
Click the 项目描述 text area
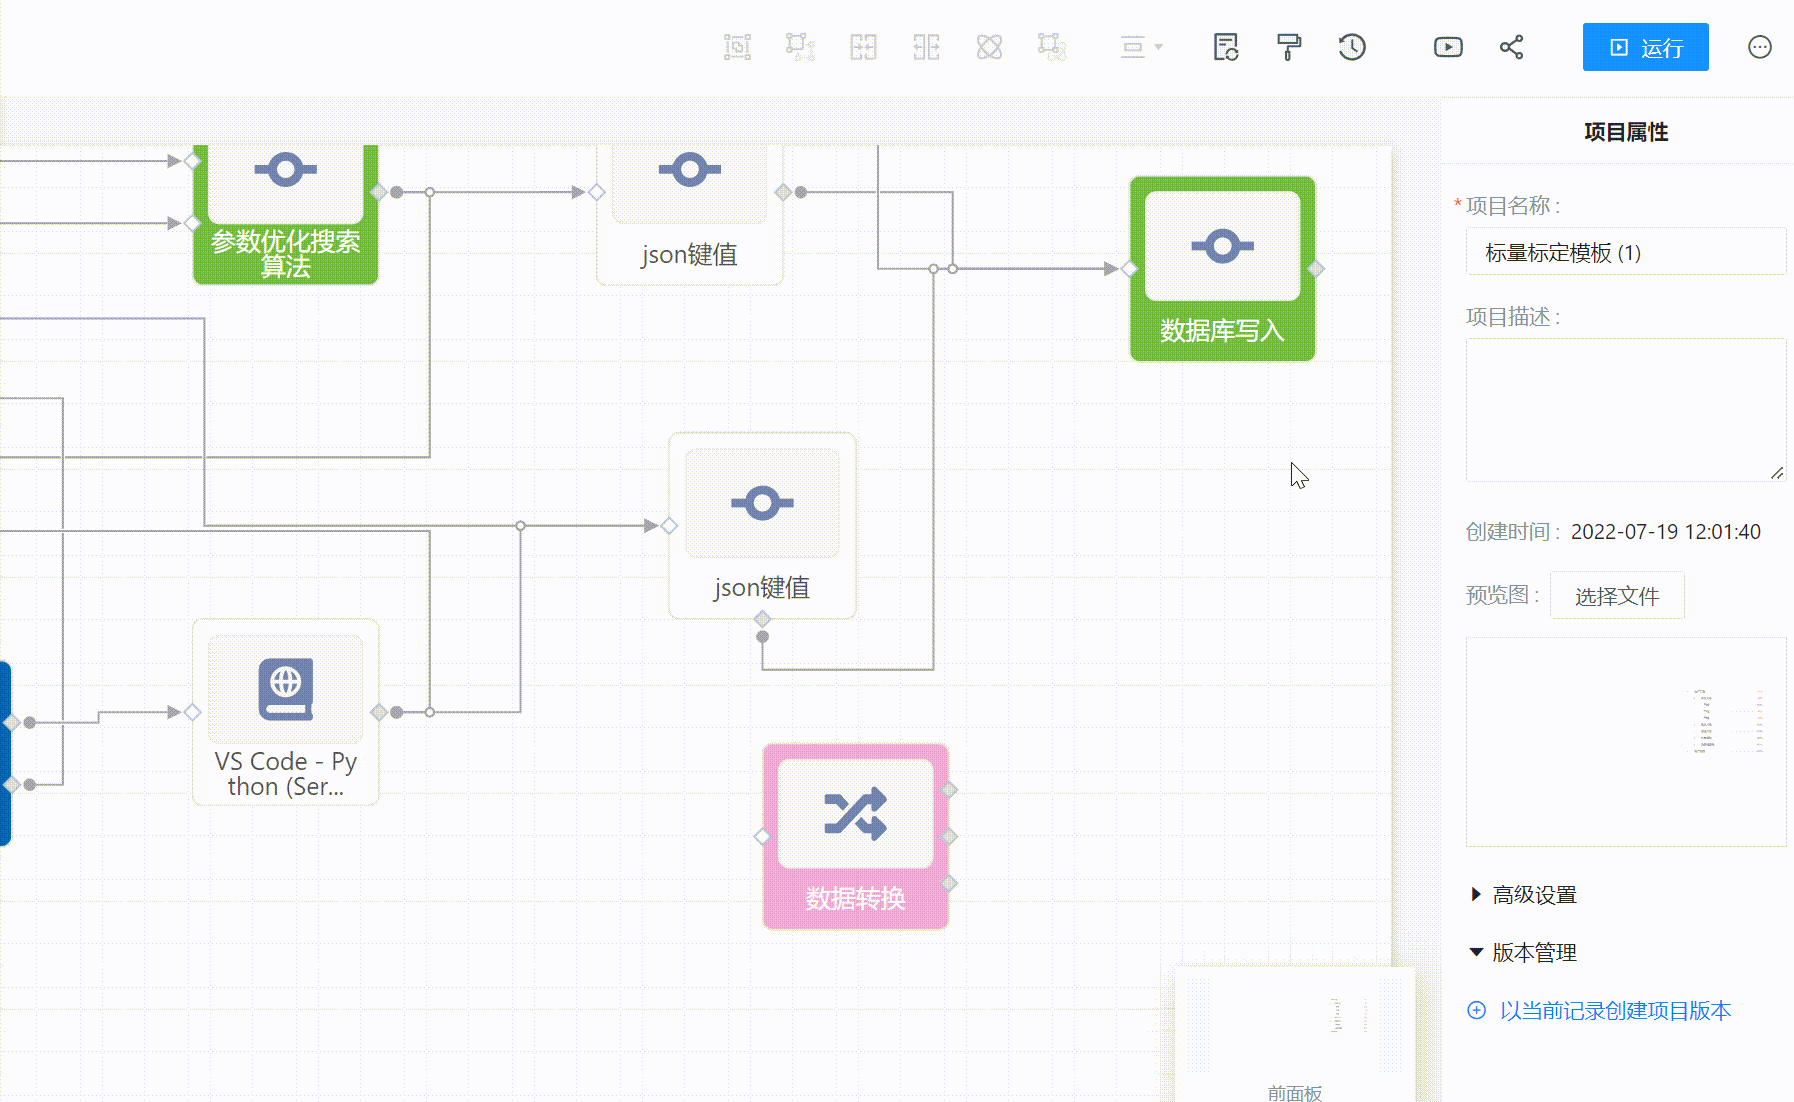pyautogui.click(x=1625, y=410)
